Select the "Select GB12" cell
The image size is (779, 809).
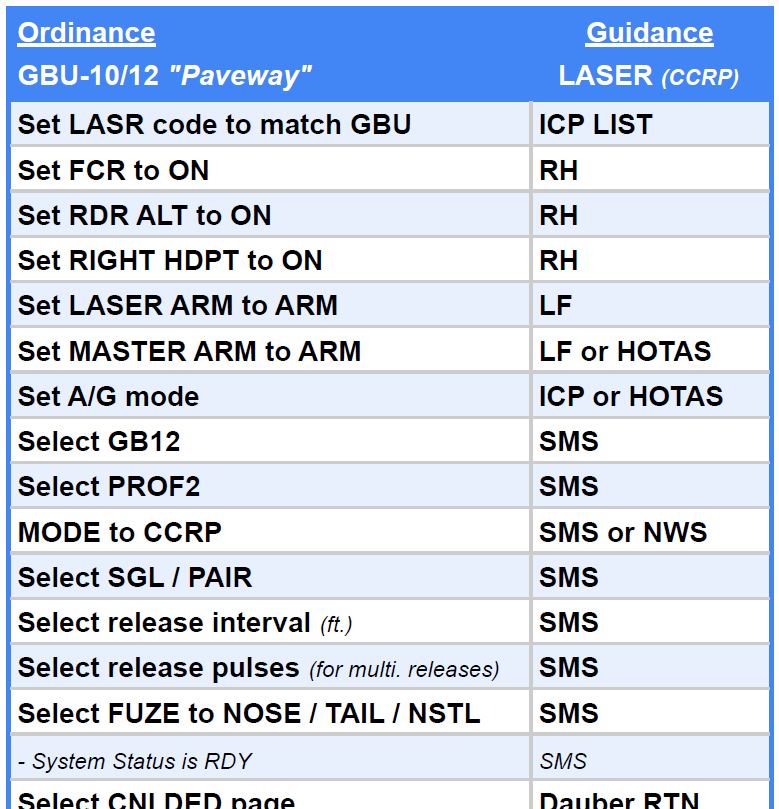[x=99, y=442]
